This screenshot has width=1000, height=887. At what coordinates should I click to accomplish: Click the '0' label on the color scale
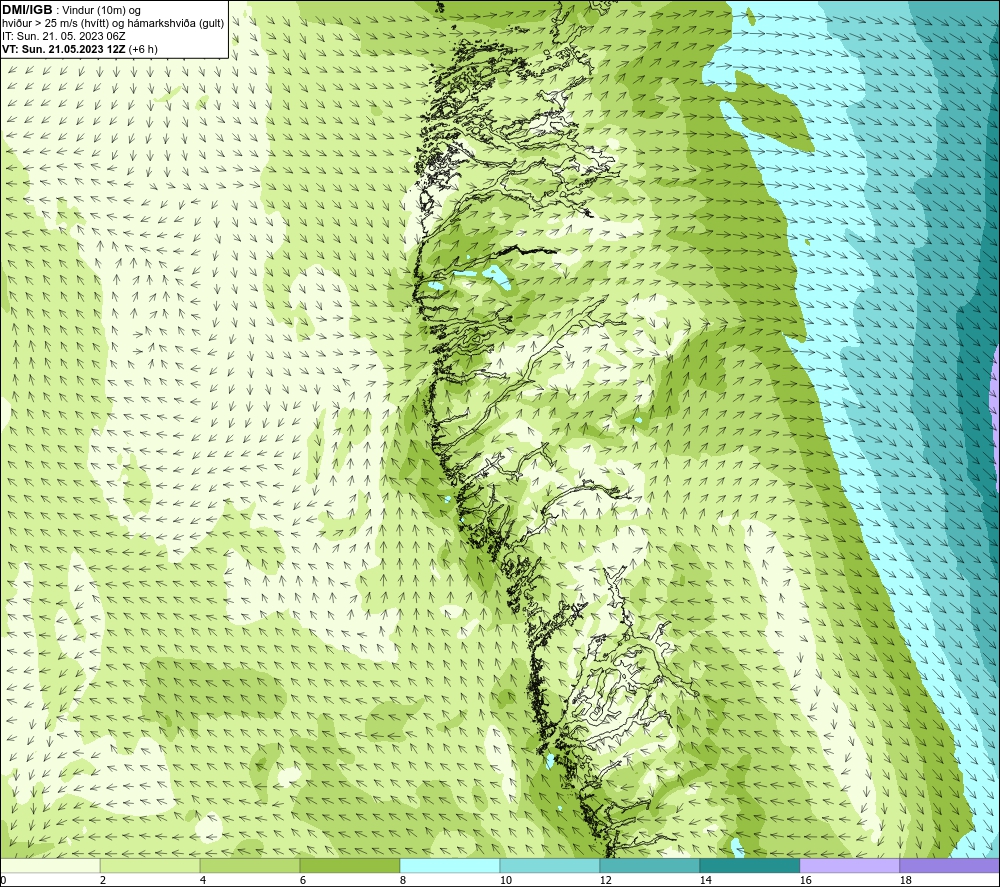(4, 881)
